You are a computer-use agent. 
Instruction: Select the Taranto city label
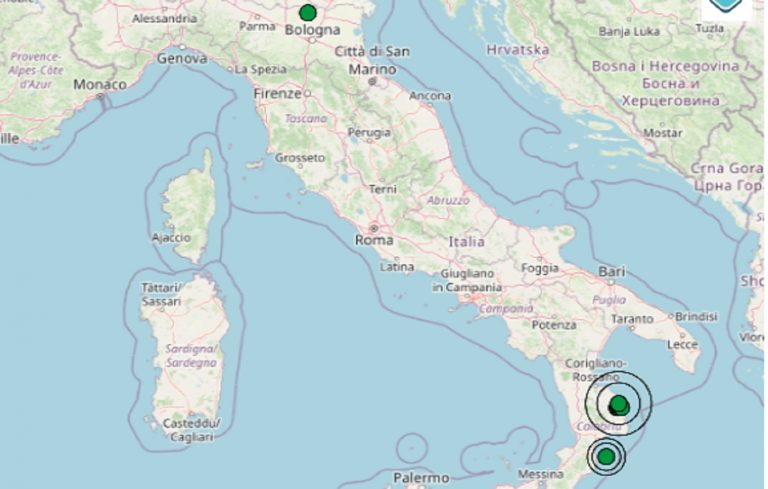631,319
